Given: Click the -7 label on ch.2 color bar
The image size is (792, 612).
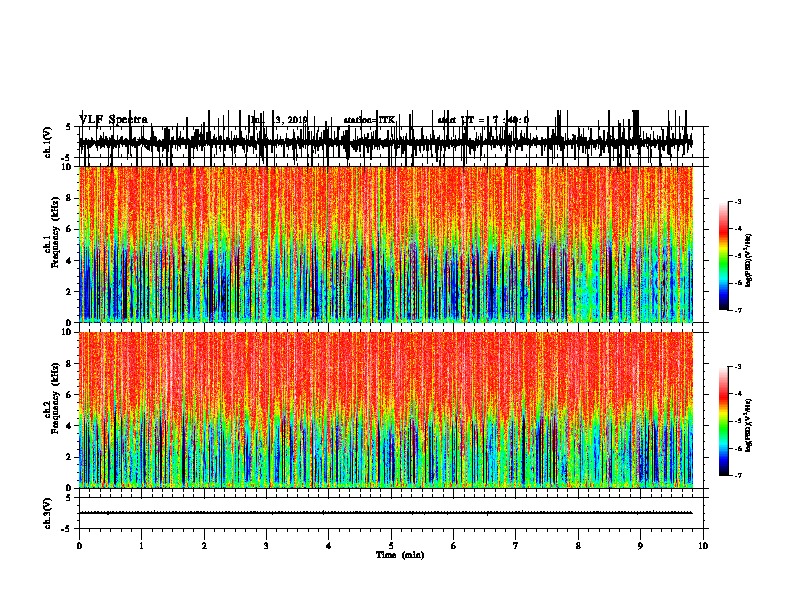Looking at the screenshot, I should tap(737, 476).
